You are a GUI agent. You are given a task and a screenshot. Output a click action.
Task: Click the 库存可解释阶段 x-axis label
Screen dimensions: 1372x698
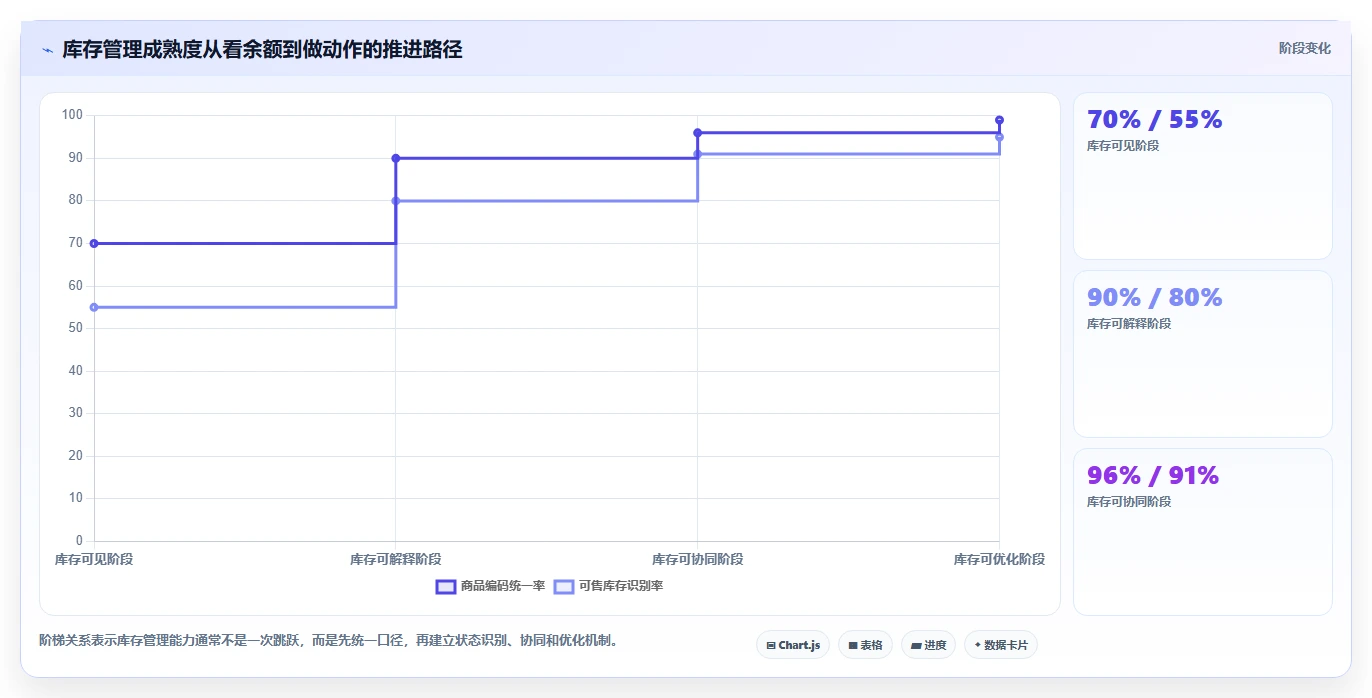tap(396, 559)
